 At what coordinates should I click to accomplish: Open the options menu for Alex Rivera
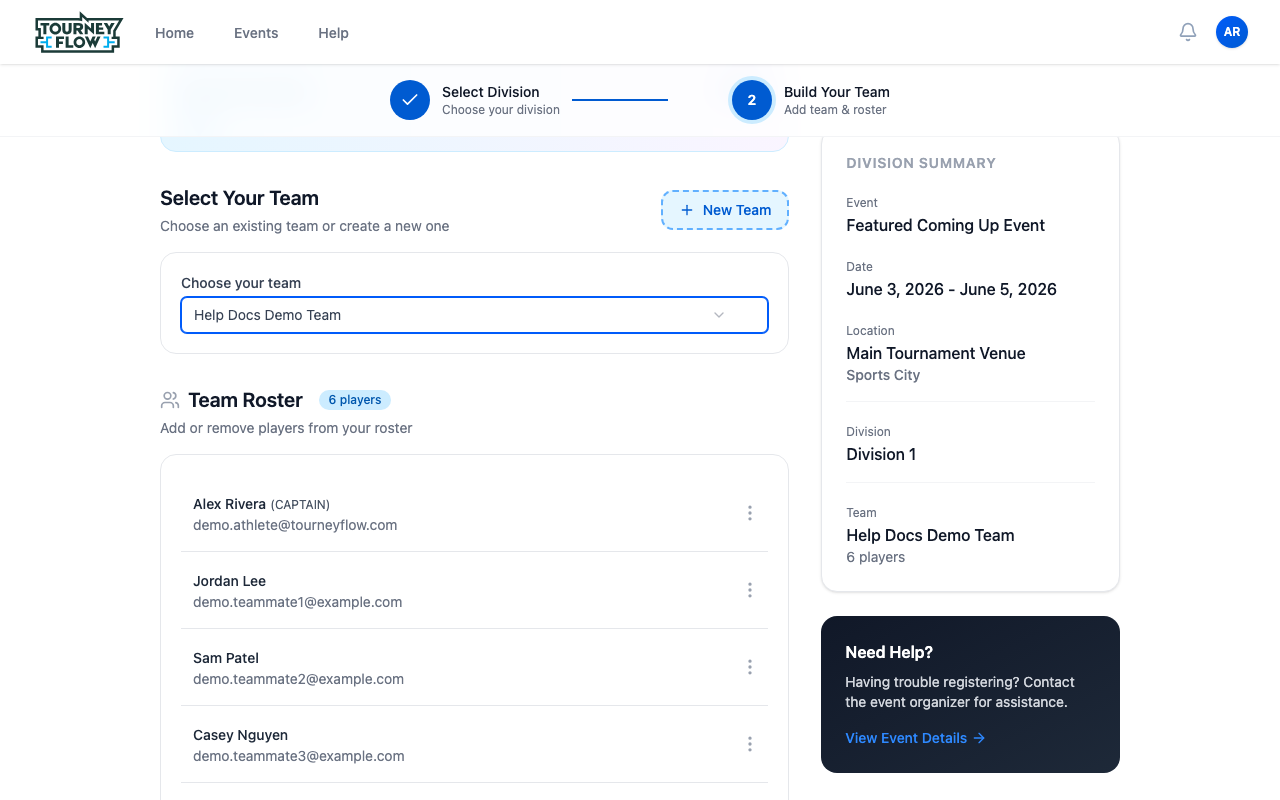[x=750, y=513]
